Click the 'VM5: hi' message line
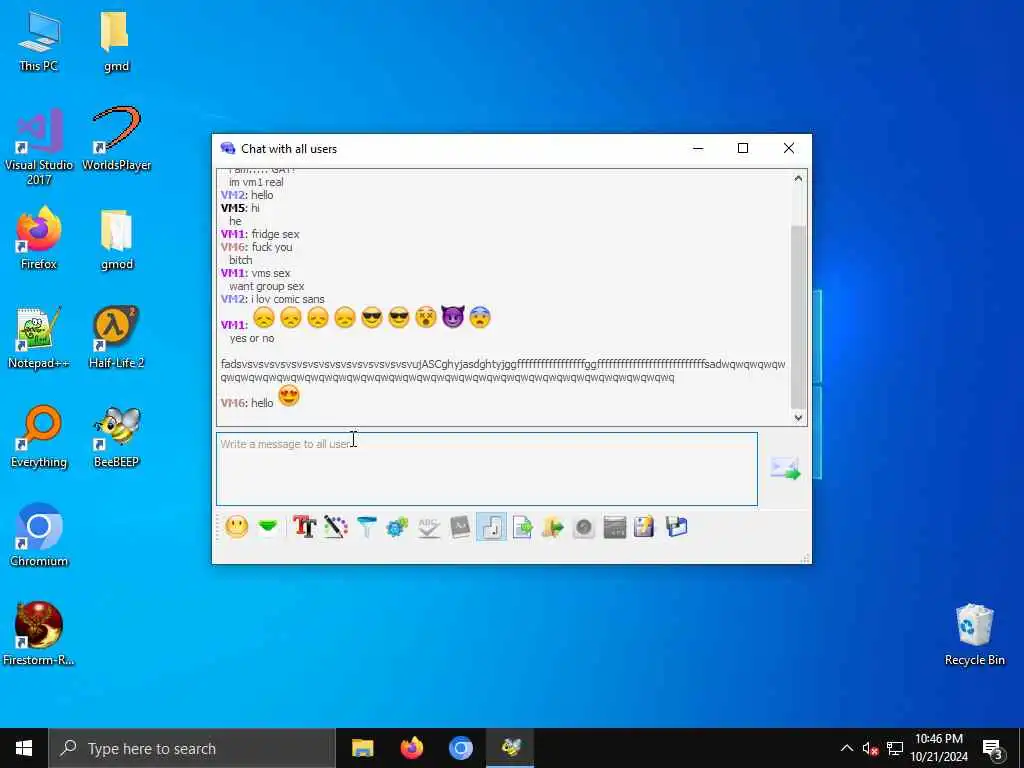 pos(240,208)
